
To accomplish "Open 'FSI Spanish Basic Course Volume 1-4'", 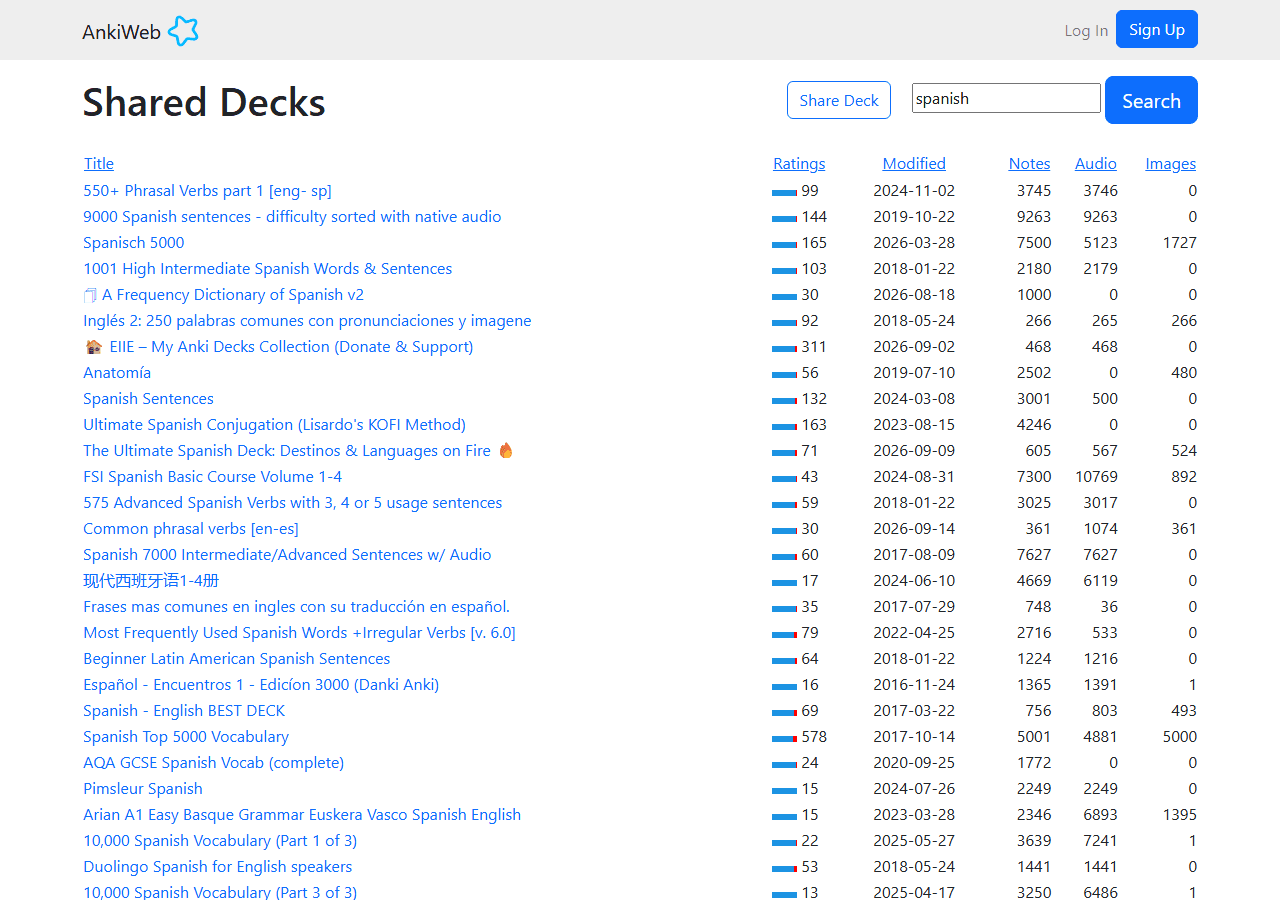I will [x=212, y=476].
